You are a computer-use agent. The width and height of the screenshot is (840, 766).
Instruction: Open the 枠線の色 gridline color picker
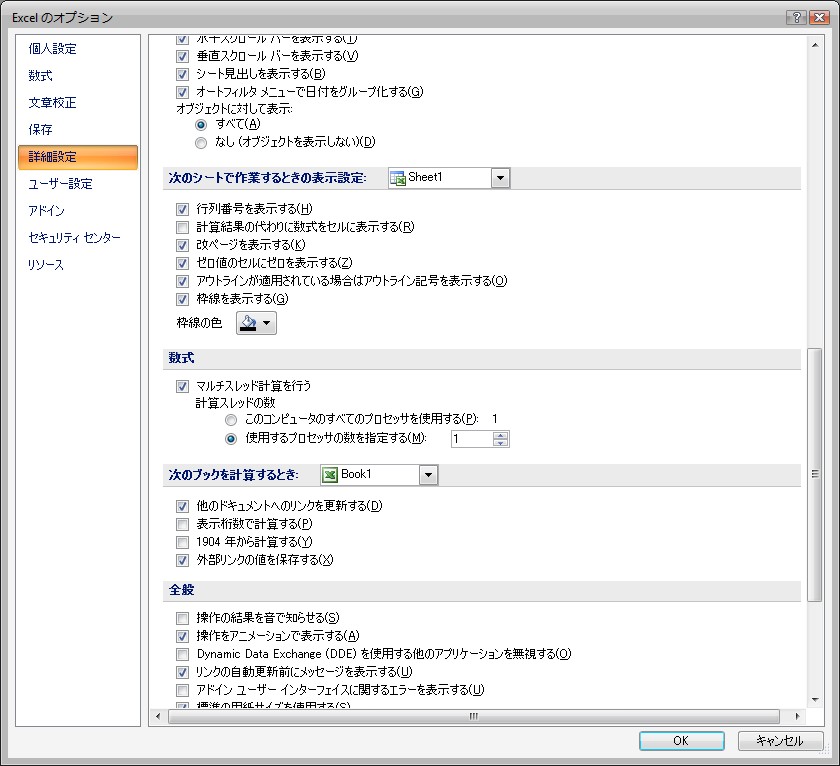pyautogui.click(x=256, y=323)
